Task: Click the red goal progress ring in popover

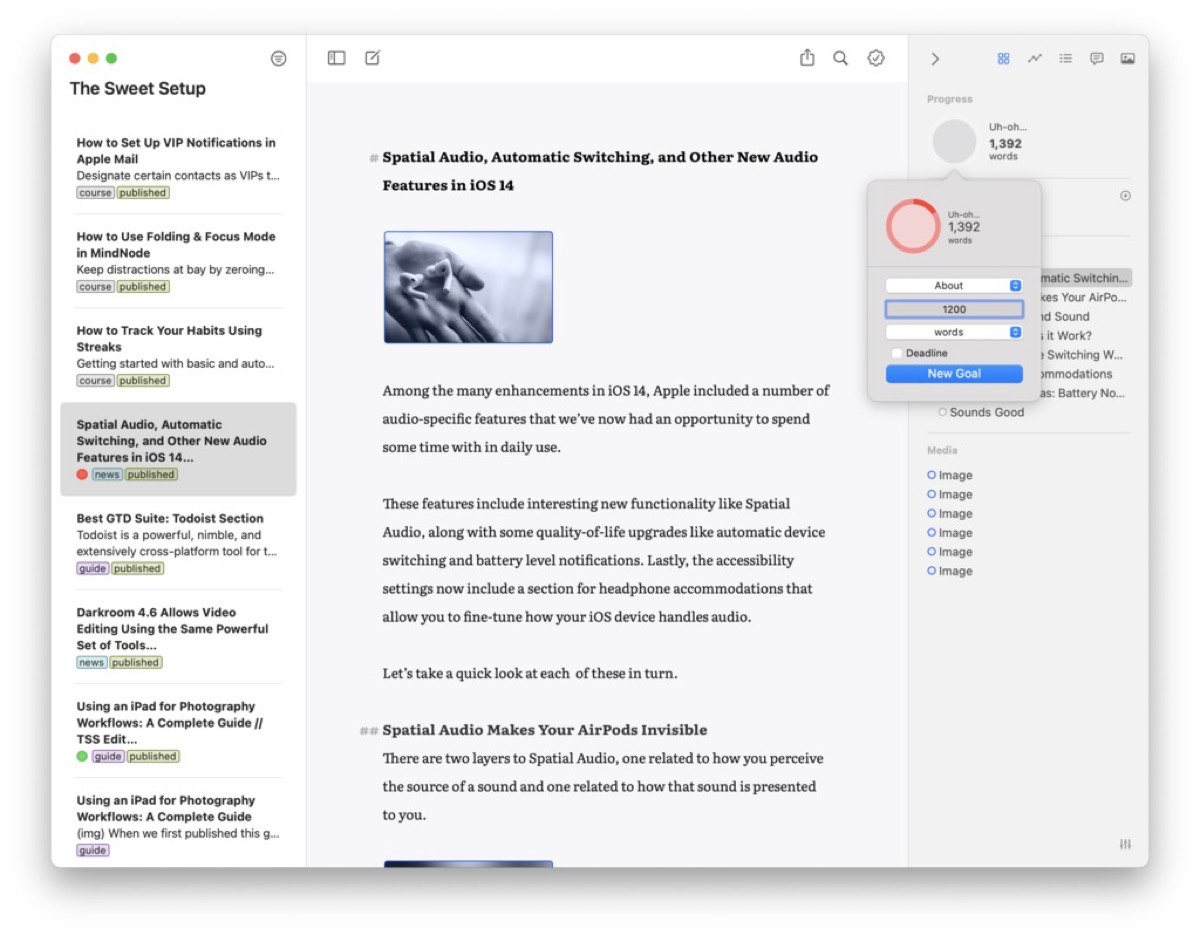Action: (x=912, y=226)
